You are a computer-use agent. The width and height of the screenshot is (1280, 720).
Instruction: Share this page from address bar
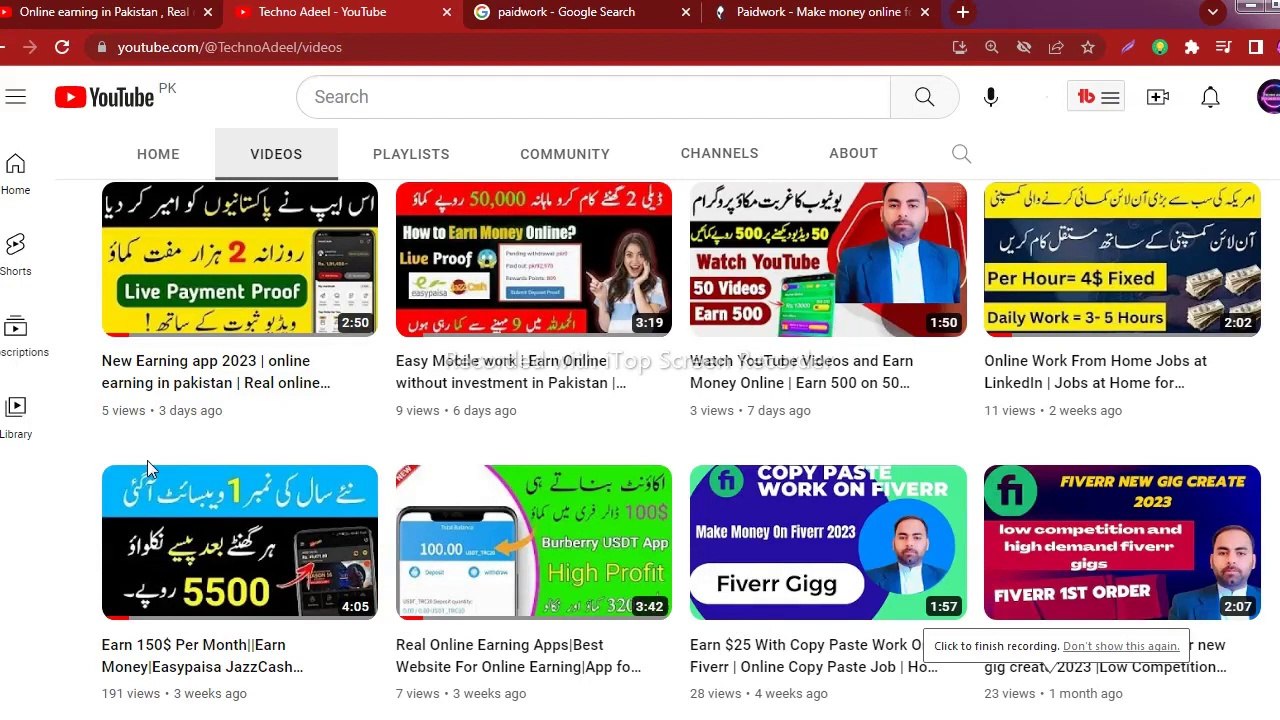click(x=1056, y=47)
